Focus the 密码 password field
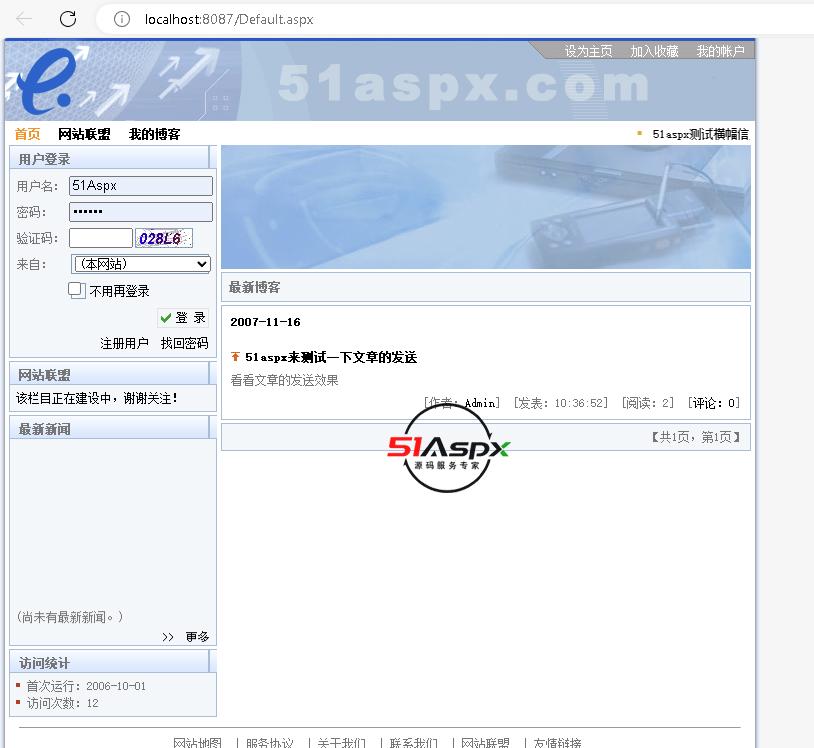Screen dimensions: 814x748 coord(141,212)
